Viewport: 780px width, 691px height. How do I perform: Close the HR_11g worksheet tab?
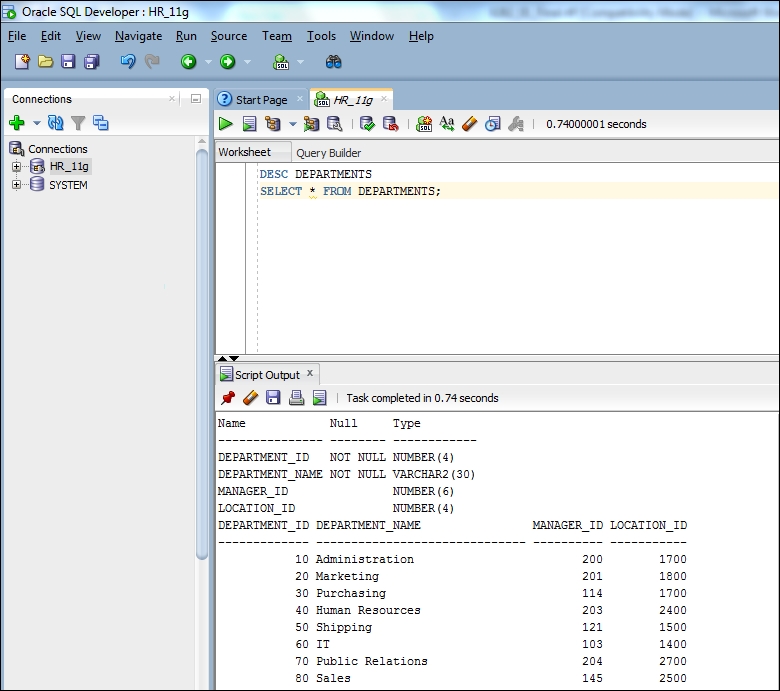point(384,99)
